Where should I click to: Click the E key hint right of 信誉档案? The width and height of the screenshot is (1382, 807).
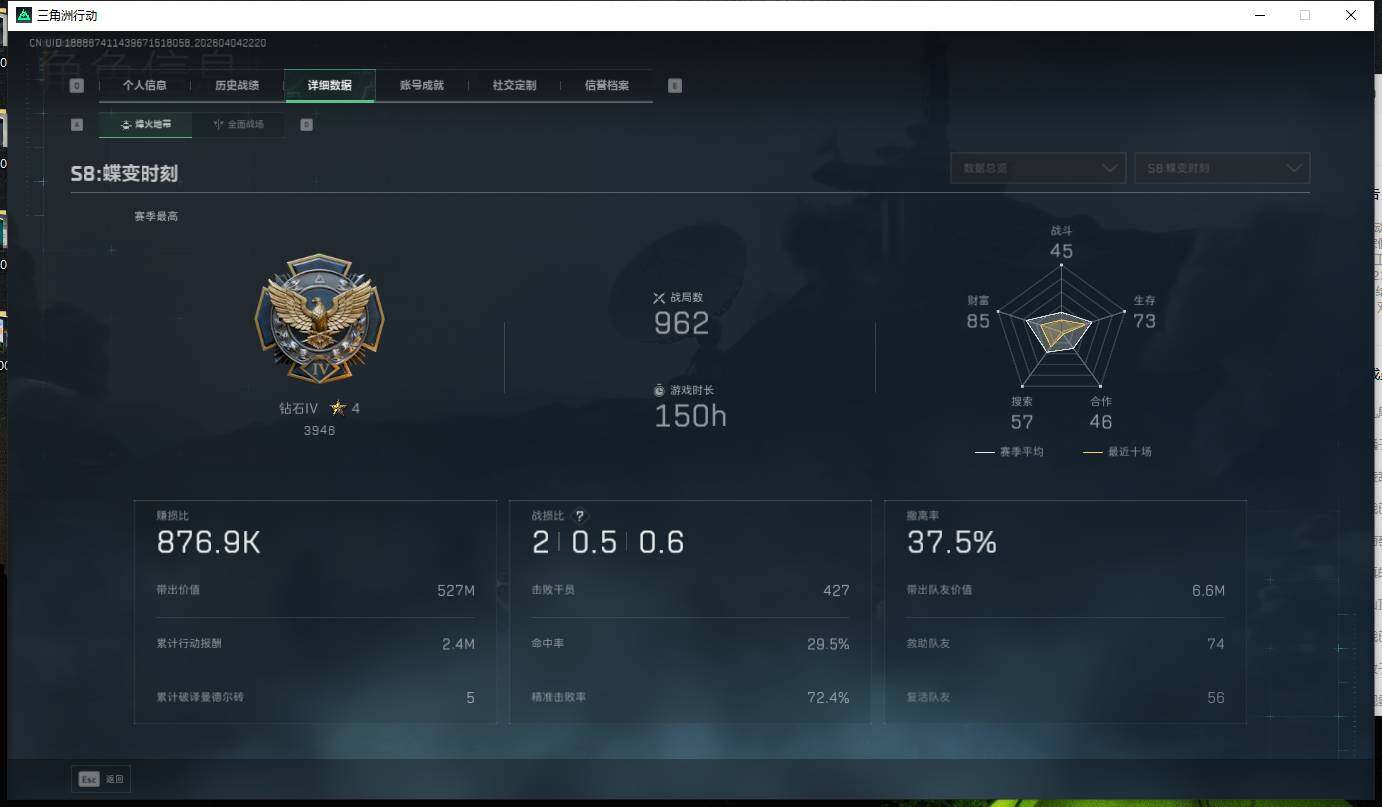point(675,86)
